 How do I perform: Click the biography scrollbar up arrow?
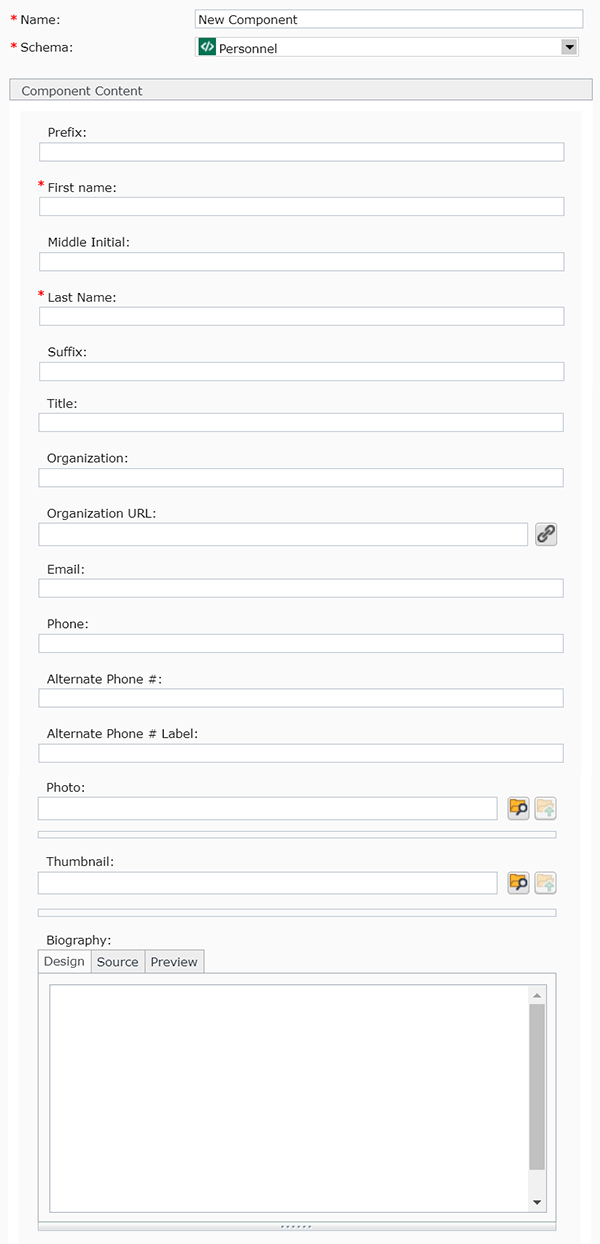pyautogui.click(x=537, y=996)
